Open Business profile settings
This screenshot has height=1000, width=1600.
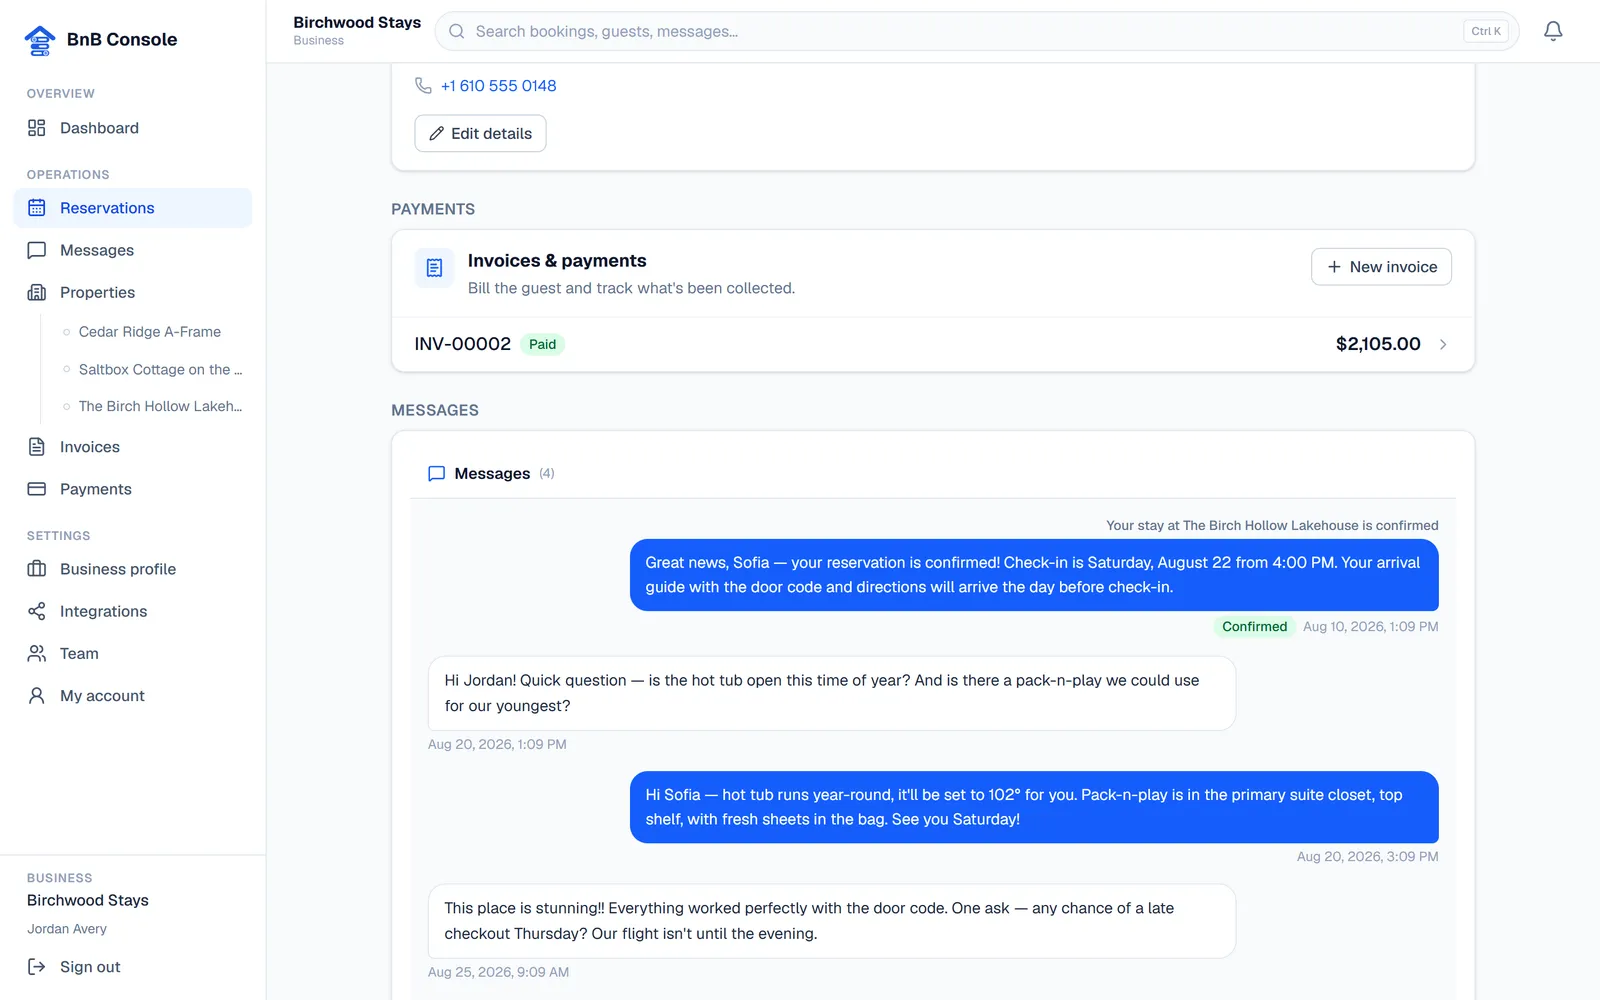click(133, 569)
